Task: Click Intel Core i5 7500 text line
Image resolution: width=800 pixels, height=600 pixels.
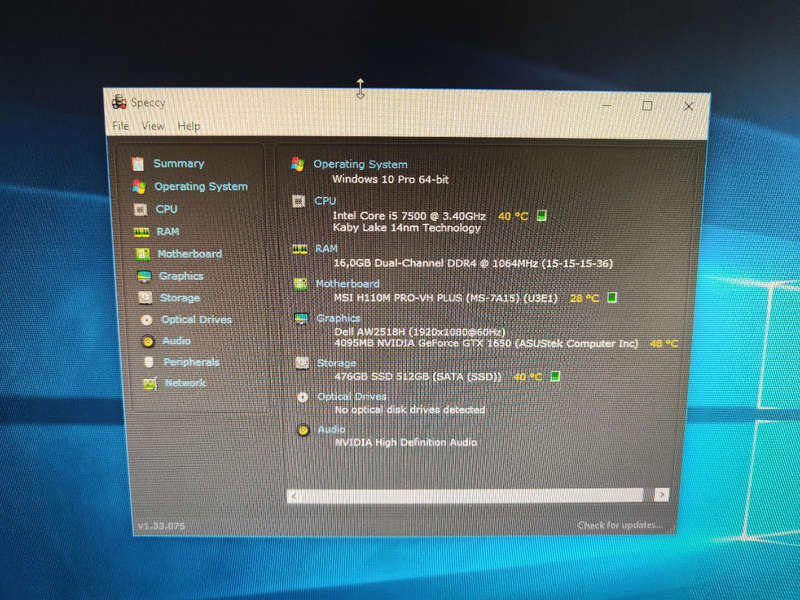Action: pyautogui.click(x=410, y=216)
